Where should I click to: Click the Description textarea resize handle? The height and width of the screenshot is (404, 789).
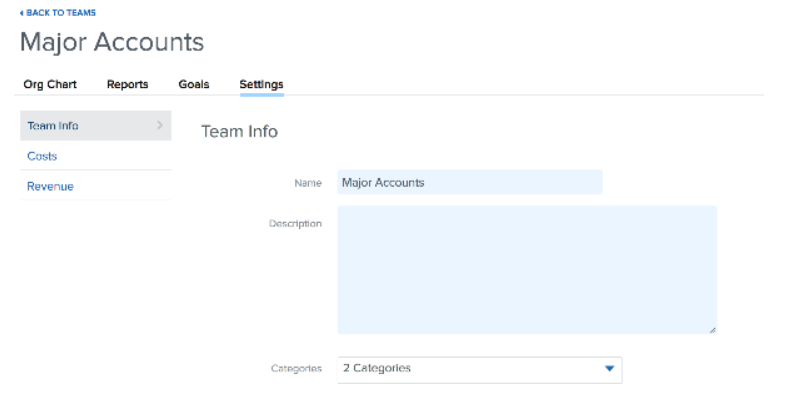(x=712, y=330)
